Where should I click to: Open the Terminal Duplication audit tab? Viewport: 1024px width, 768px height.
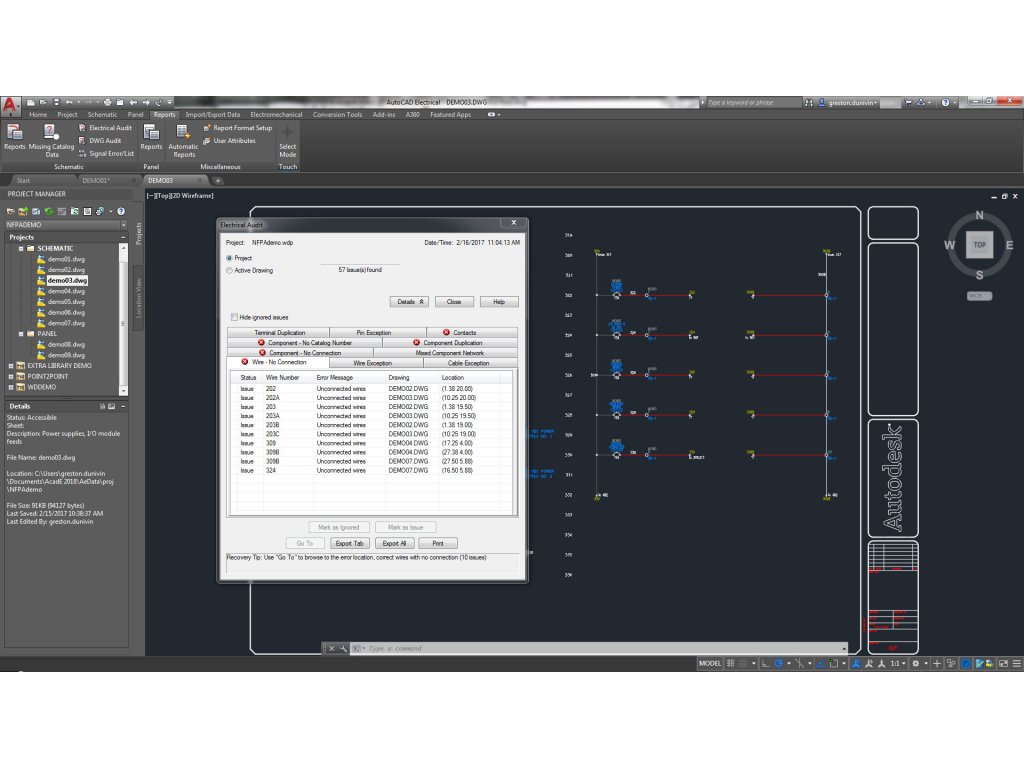(x=279, y=332)
